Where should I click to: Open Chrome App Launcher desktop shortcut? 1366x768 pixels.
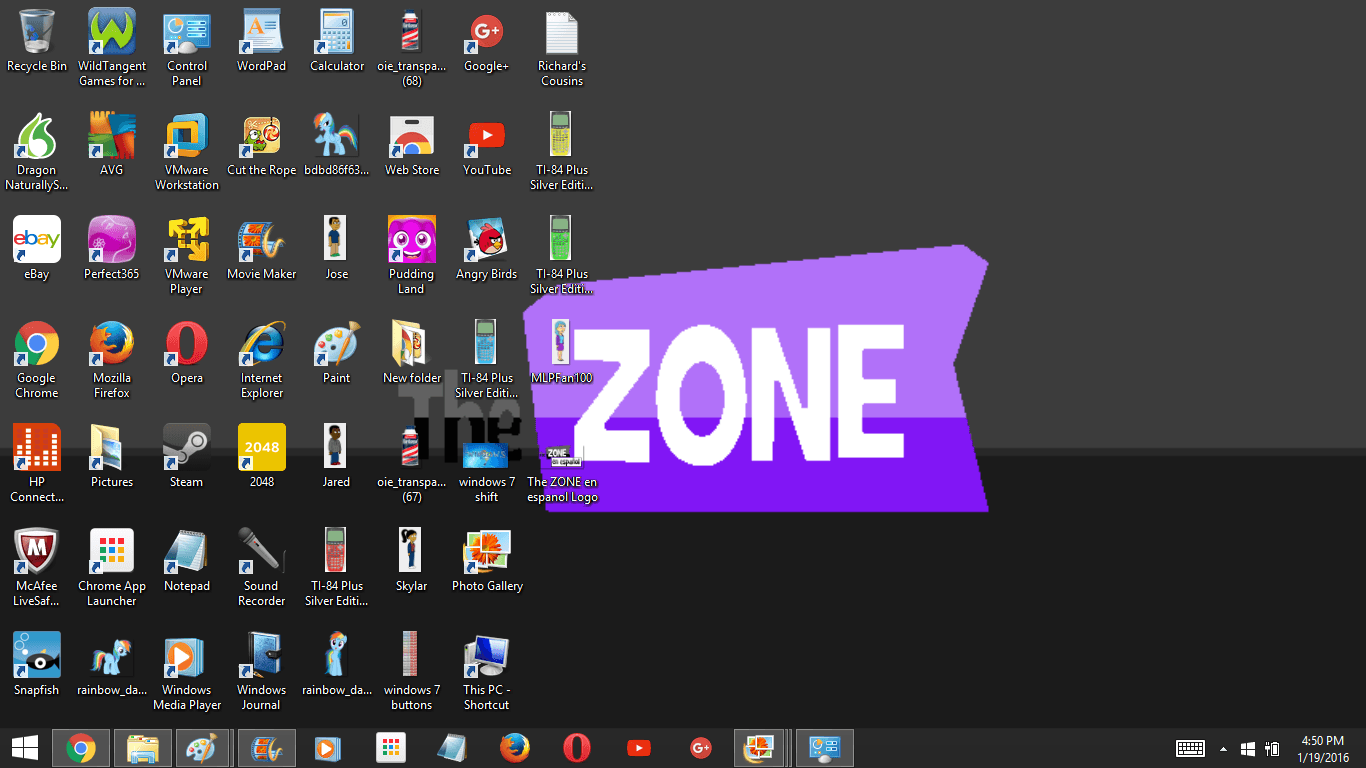click(112, 568)
